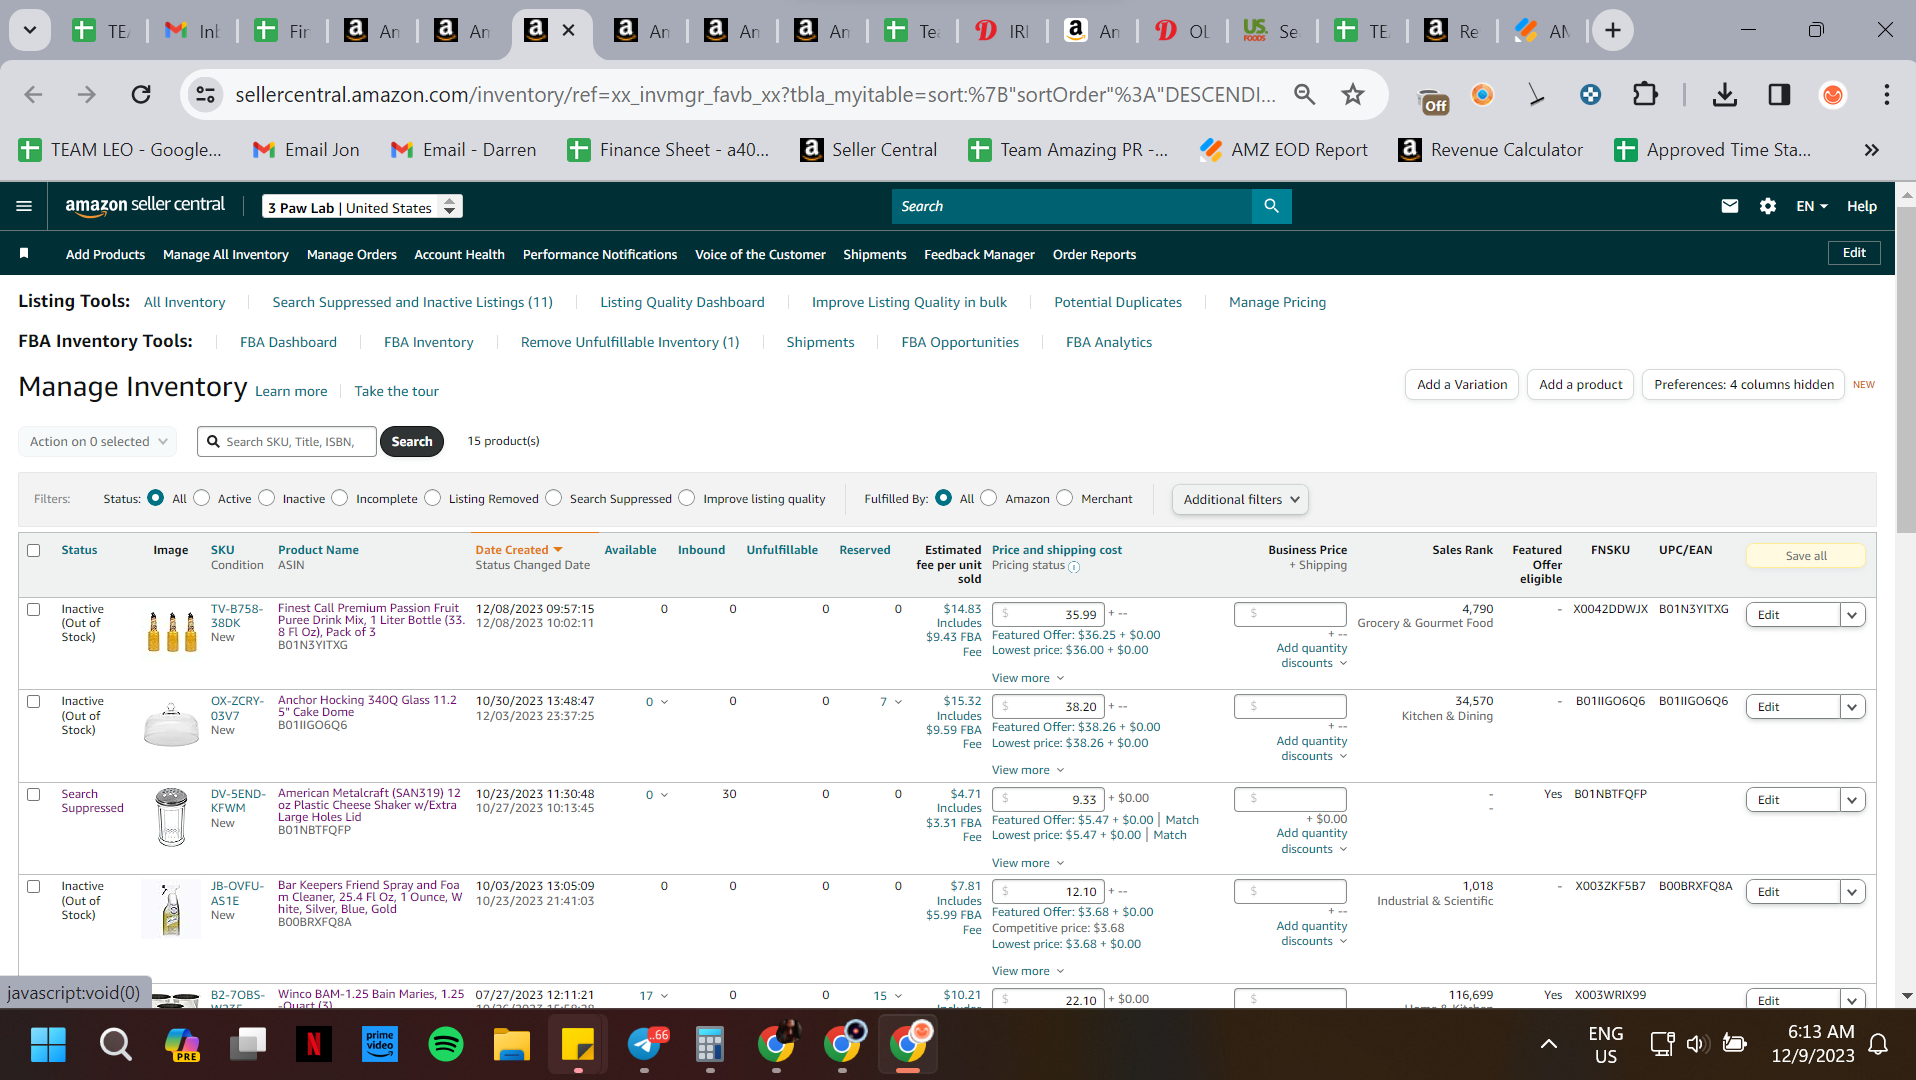Click the zoom magnifier icon in address bar

click(1304, 94)
